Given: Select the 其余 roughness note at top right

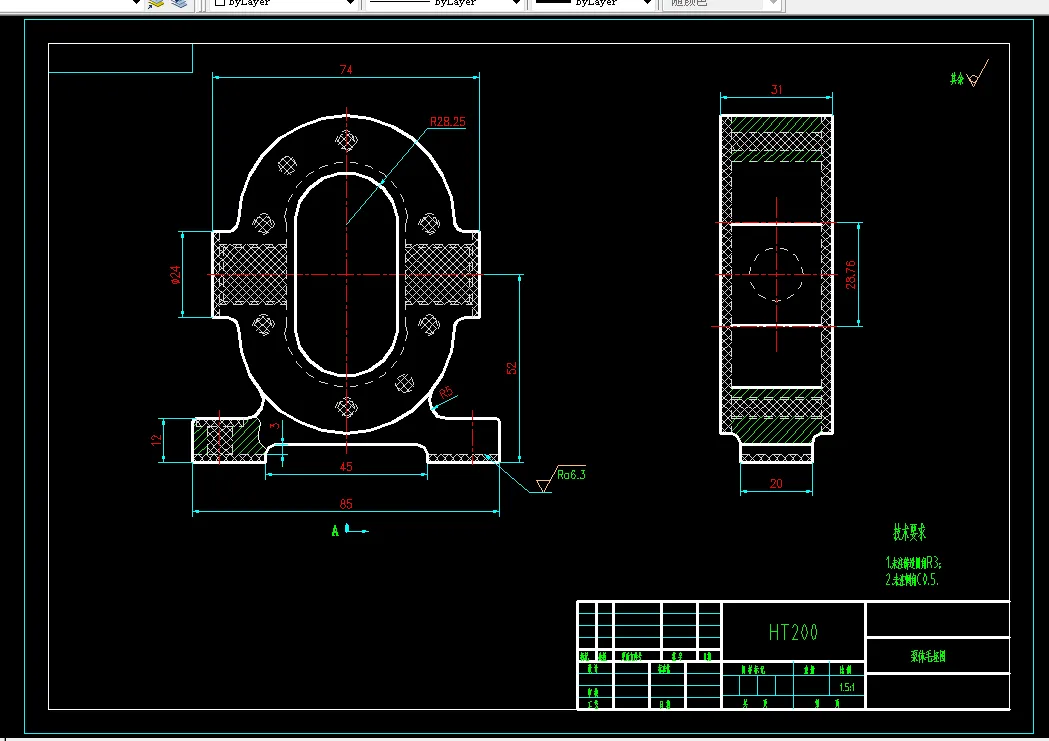Looking at the screenshot, I should tap(957, 79).
